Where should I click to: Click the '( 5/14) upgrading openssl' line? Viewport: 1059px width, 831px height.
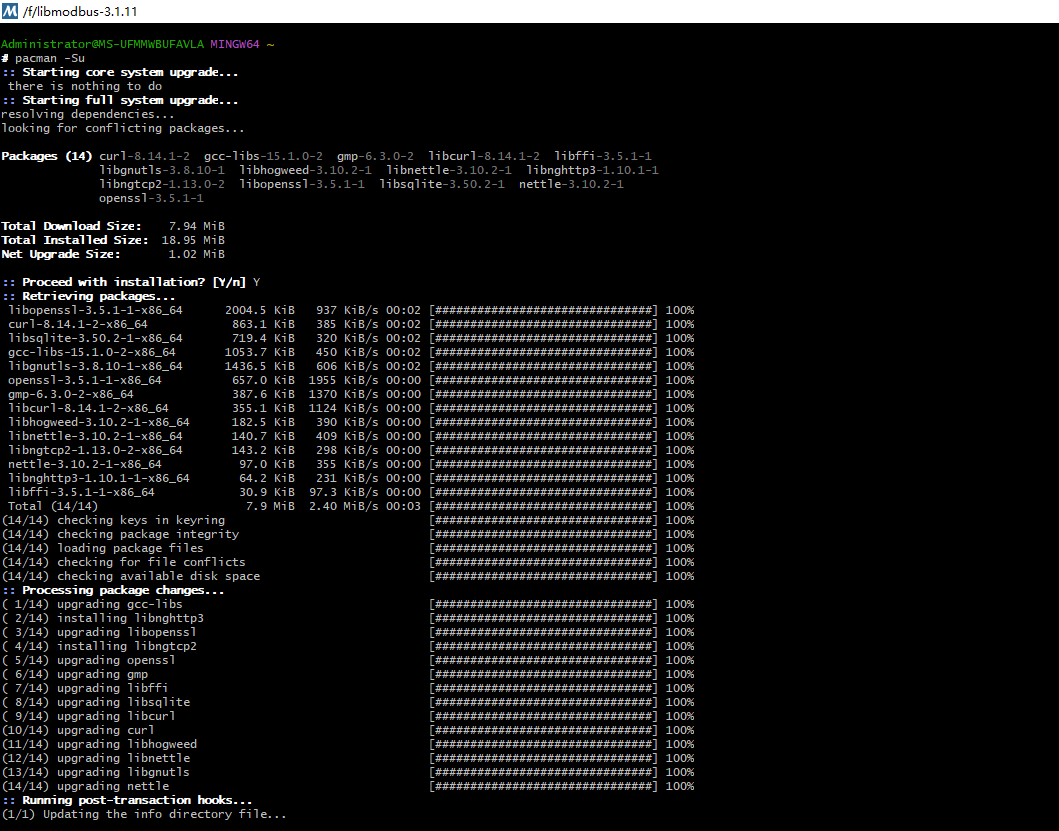[88, 661]
